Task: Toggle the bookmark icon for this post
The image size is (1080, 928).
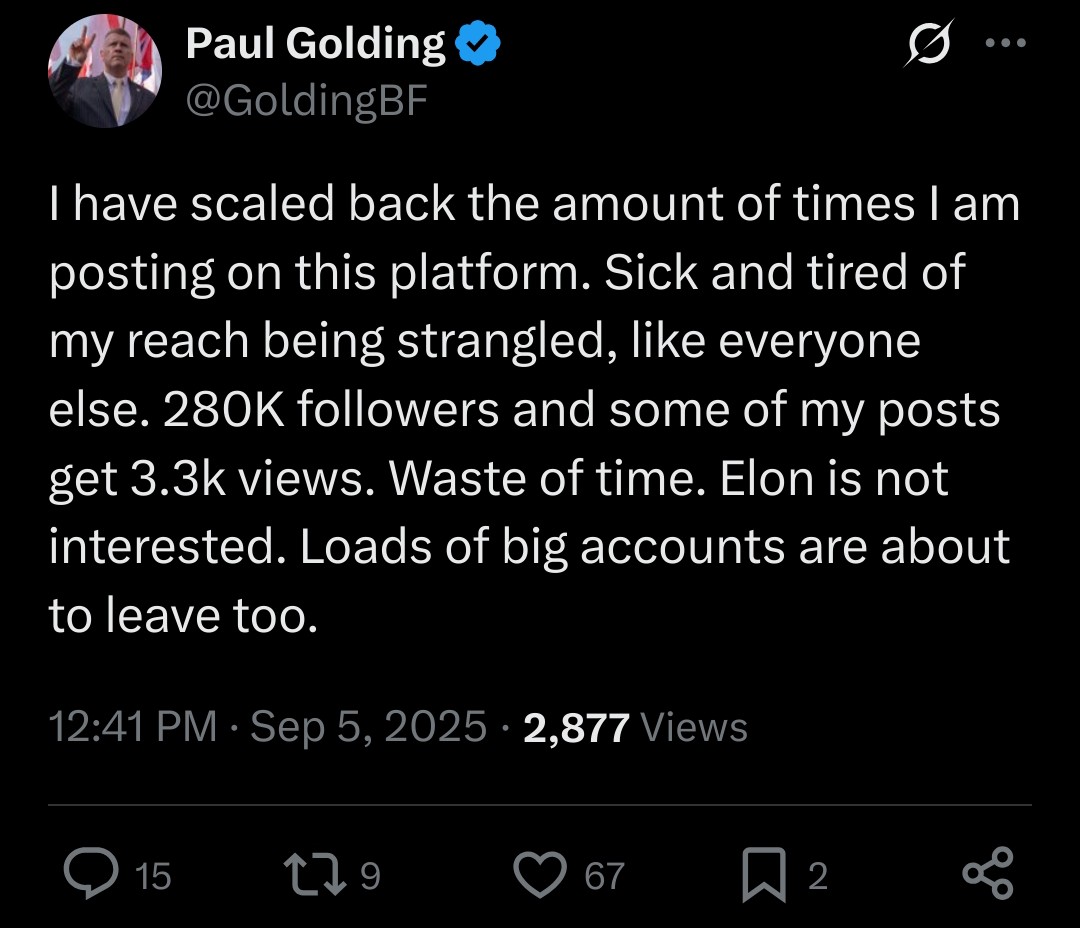Action: click(764, 875)
